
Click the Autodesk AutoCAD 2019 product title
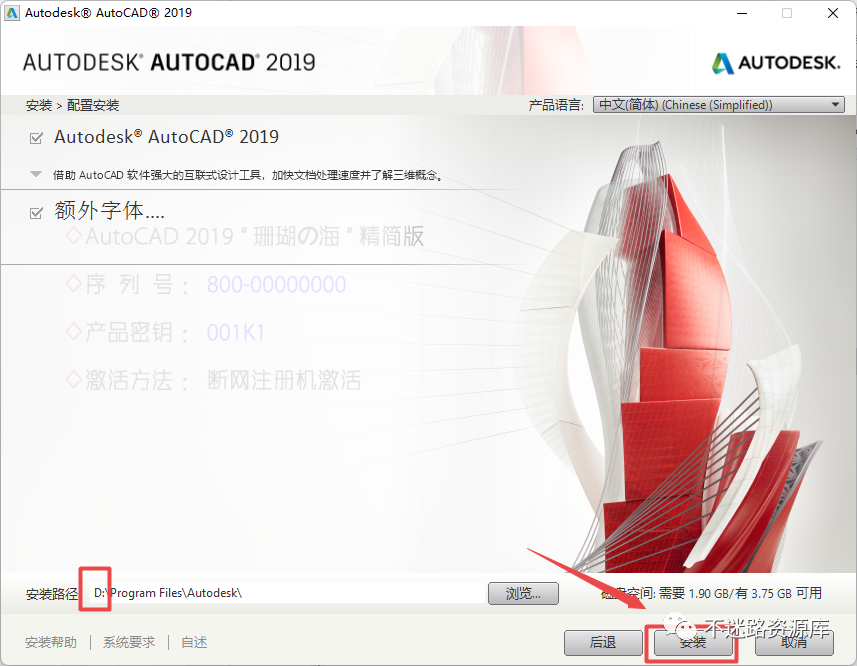click(x=166, y=137)
